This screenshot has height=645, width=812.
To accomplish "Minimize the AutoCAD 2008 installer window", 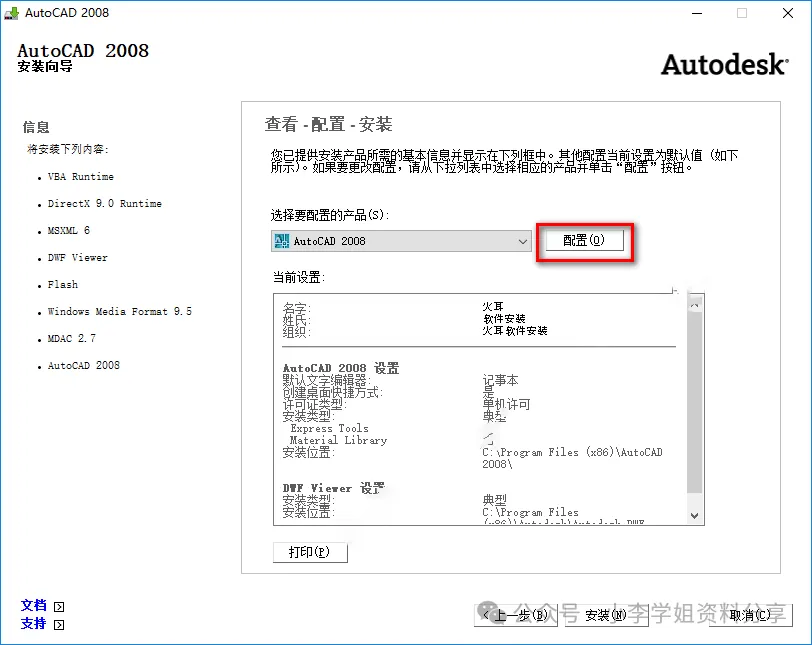I will click(x=697, y=13).
